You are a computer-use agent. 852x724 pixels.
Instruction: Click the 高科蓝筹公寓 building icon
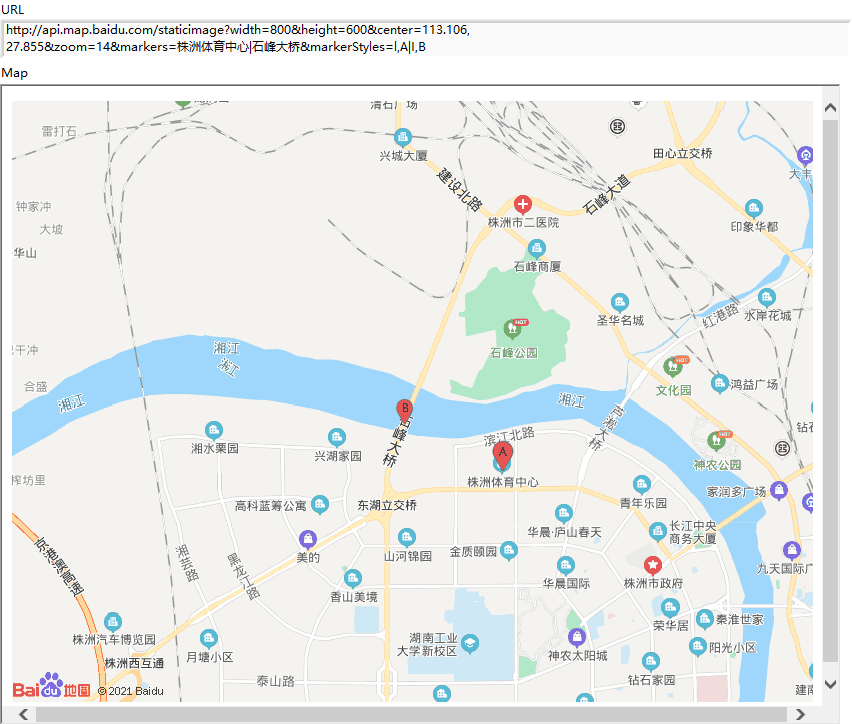coord(320,504)
